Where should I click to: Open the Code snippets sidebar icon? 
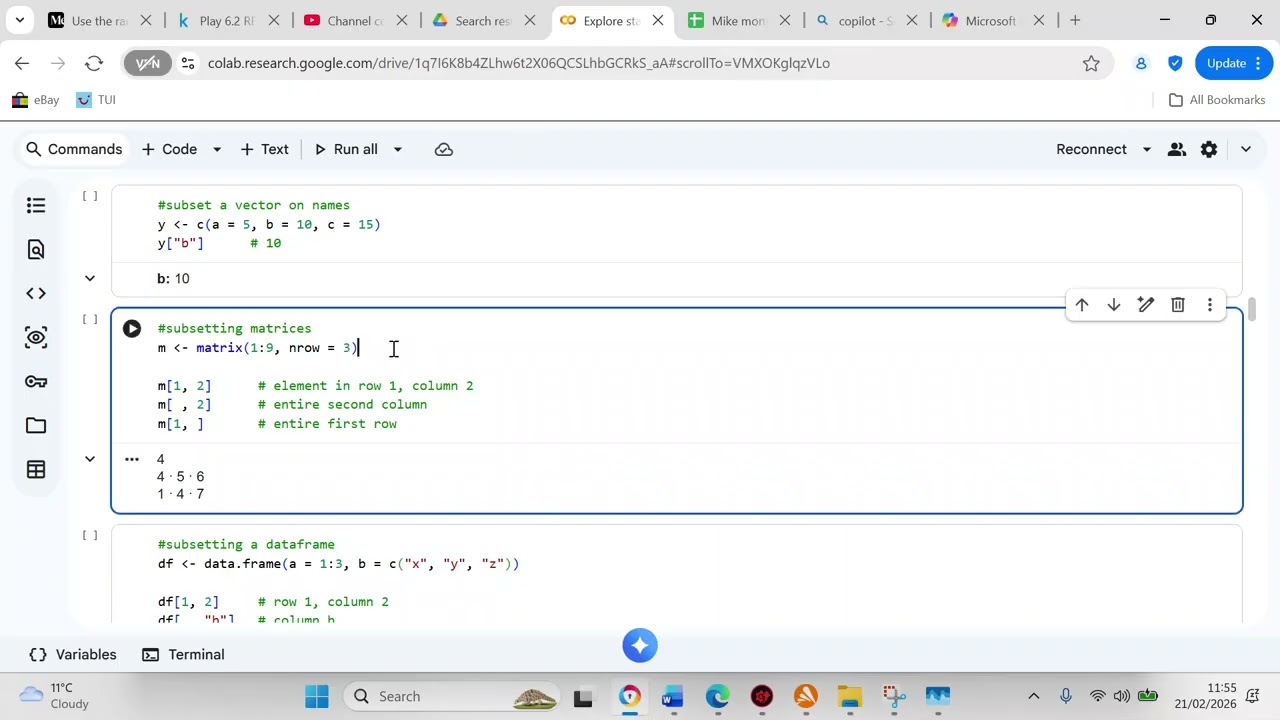tap(36, 293)
